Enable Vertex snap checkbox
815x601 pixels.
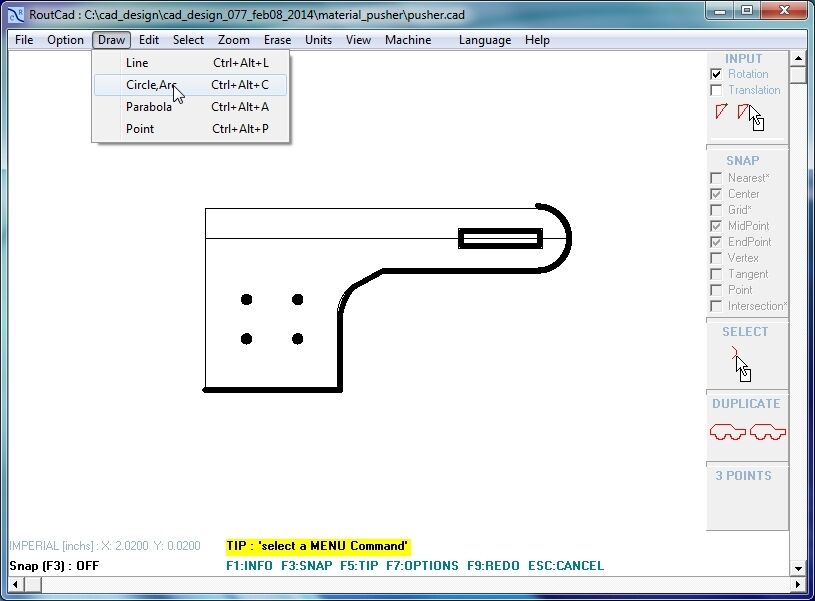716,258
